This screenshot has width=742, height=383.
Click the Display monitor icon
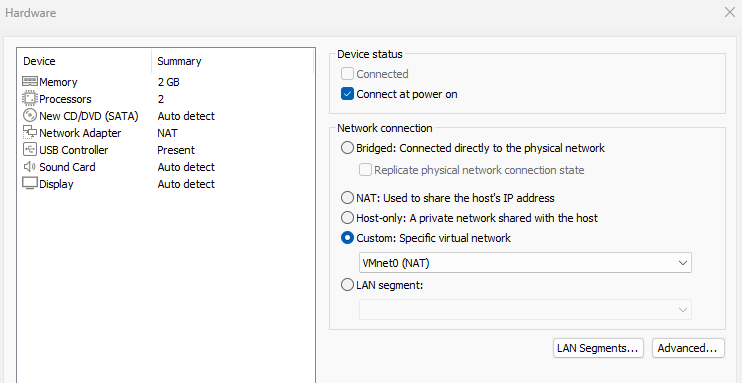pyautogui.click(x=30, y=184)
